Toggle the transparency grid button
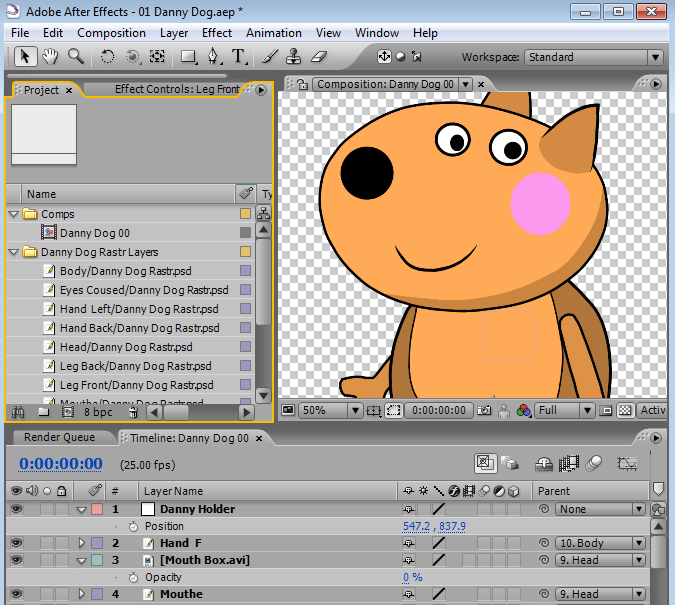675x605 pixels. 625,410
